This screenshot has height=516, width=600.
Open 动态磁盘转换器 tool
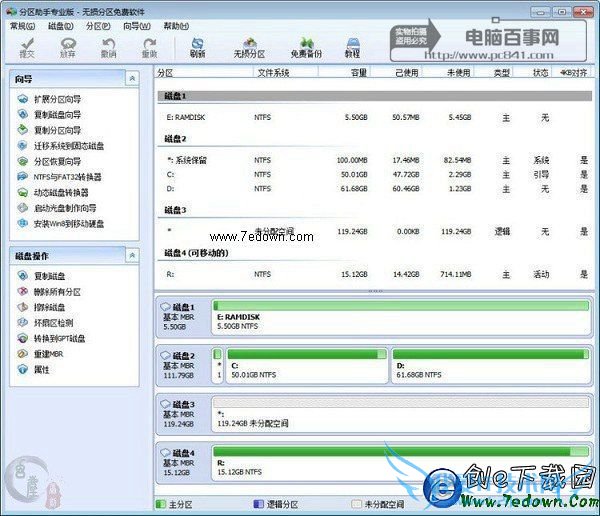53,193
